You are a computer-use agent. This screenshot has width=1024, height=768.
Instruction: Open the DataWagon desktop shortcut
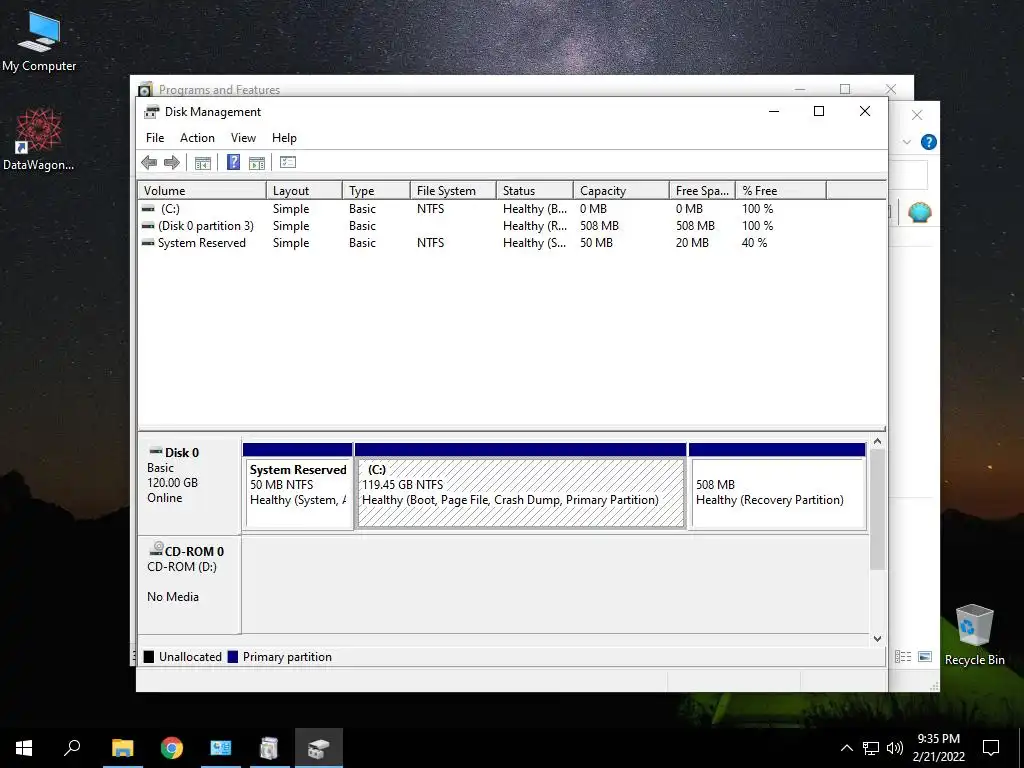(39, 140)
